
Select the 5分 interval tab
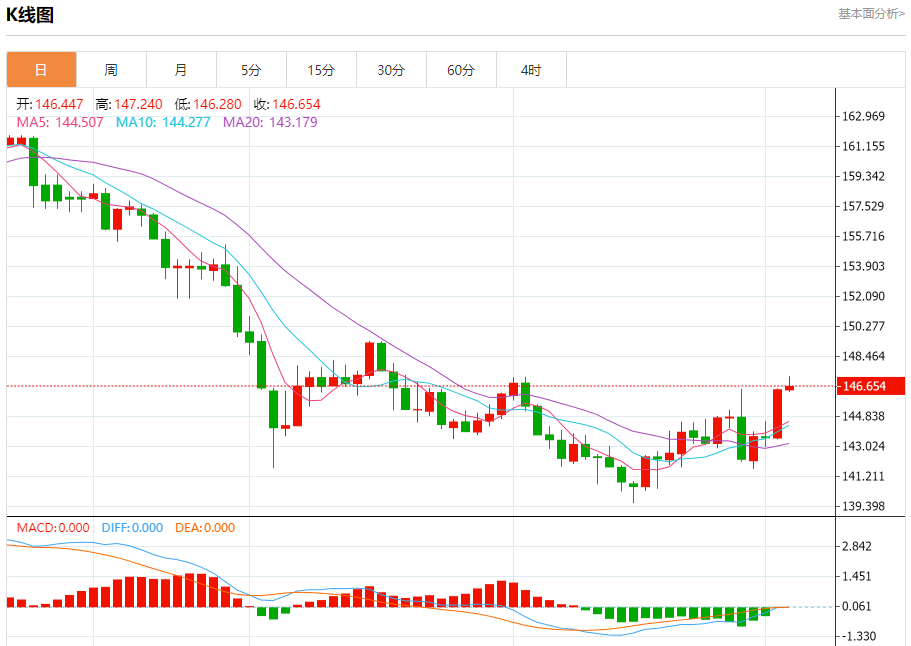251,70
